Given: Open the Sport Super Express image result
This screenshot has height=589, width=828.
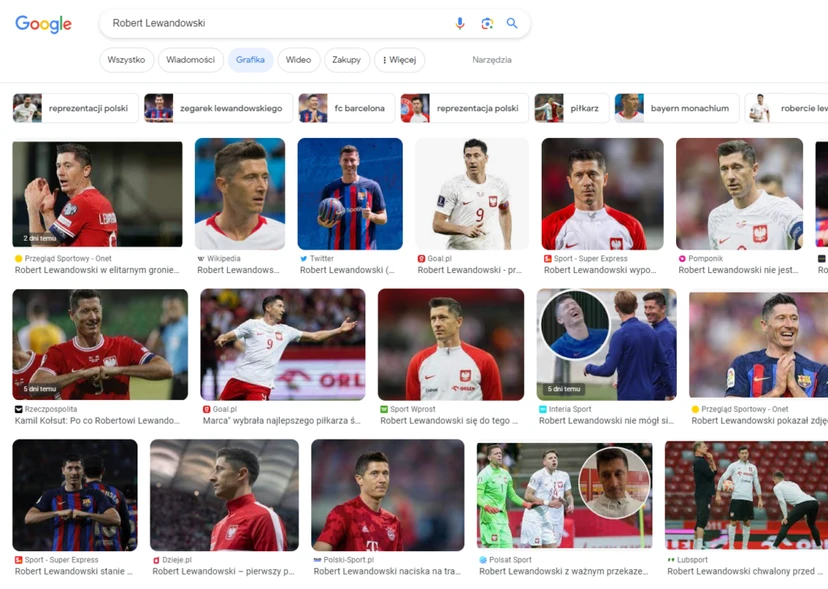Looking at the screenshot, I should (x=603, y=194).
